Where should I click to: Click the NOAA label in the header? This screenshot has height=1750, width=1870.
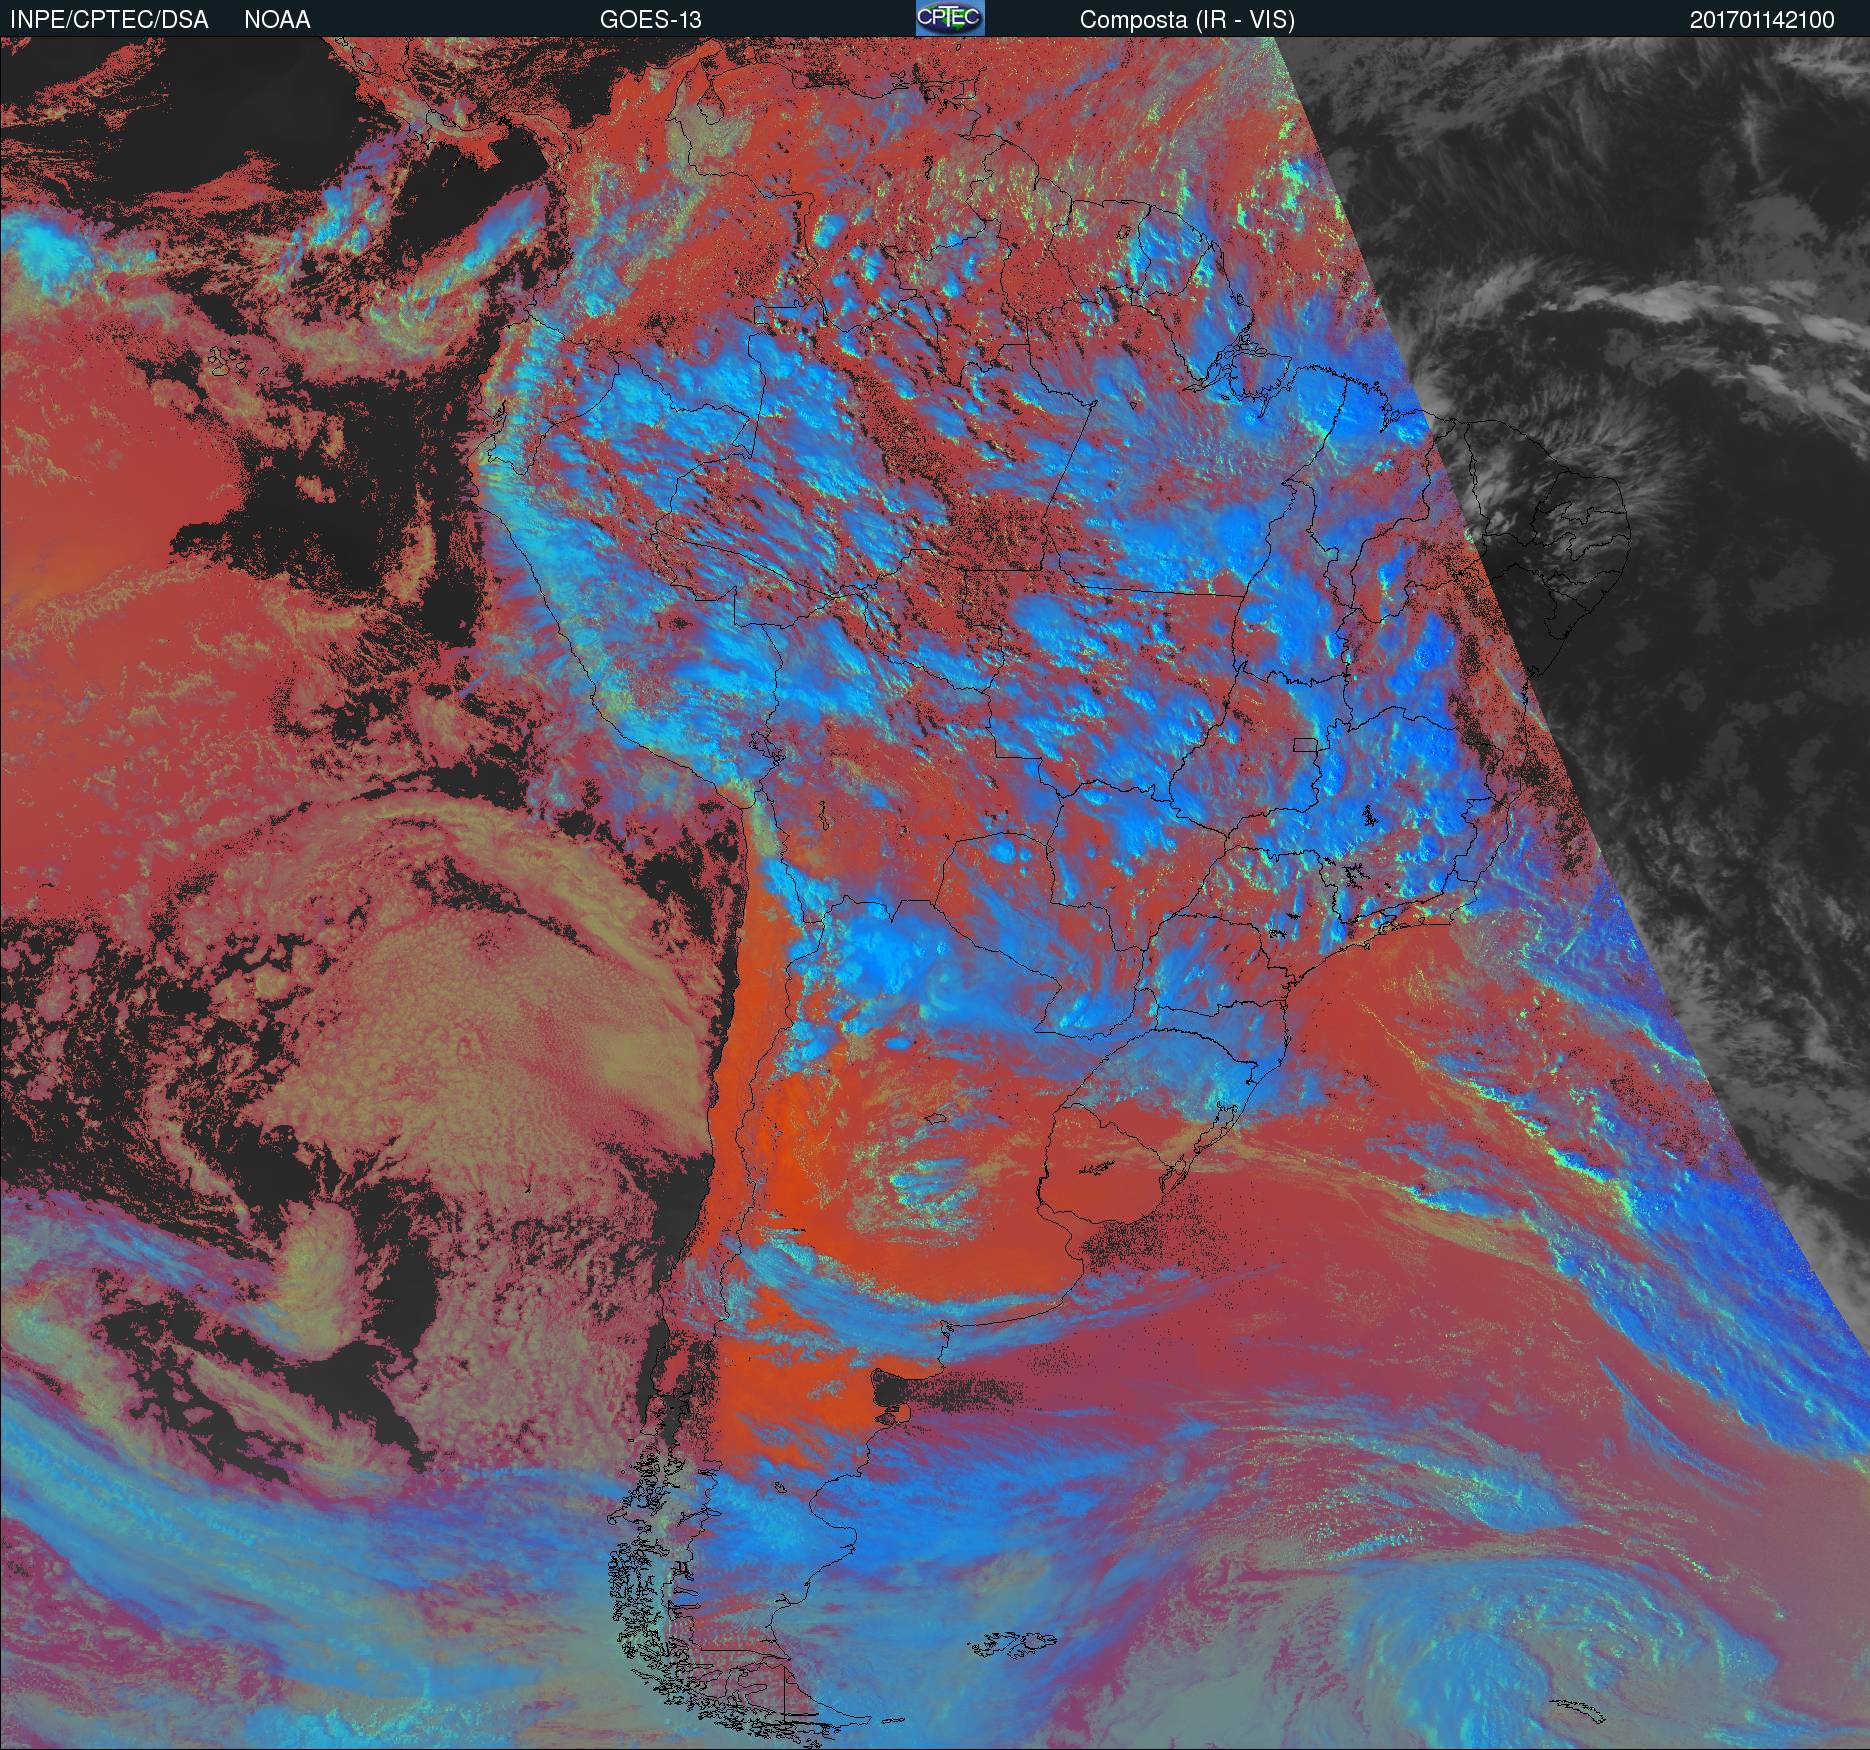(x=277, y=20)
